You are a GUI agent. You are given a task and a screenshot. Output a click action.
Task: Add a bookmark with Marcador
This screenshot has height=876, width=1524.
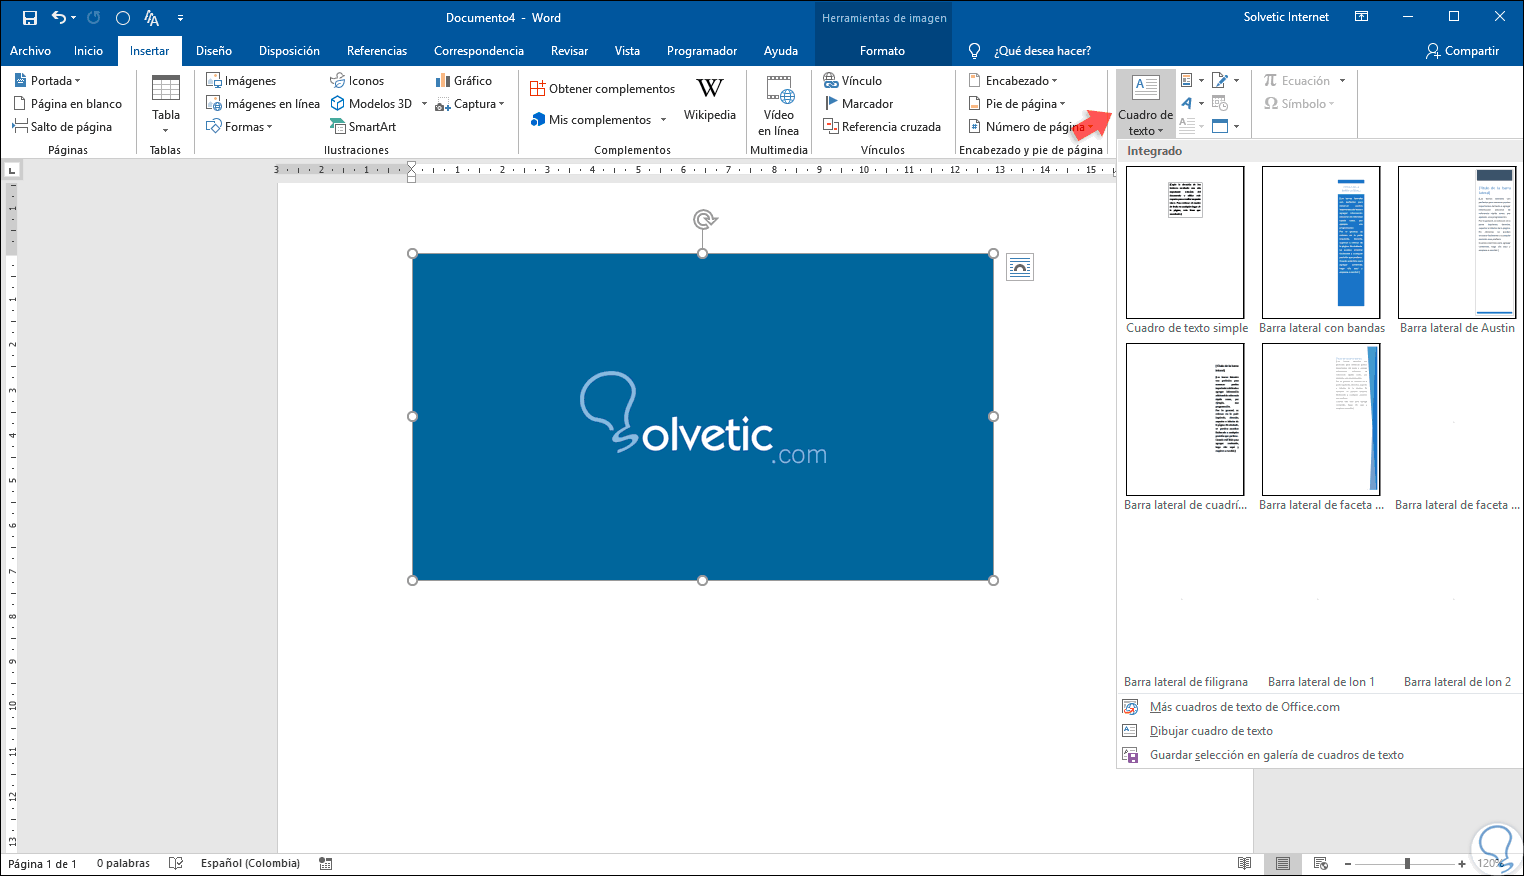point(858,104)
